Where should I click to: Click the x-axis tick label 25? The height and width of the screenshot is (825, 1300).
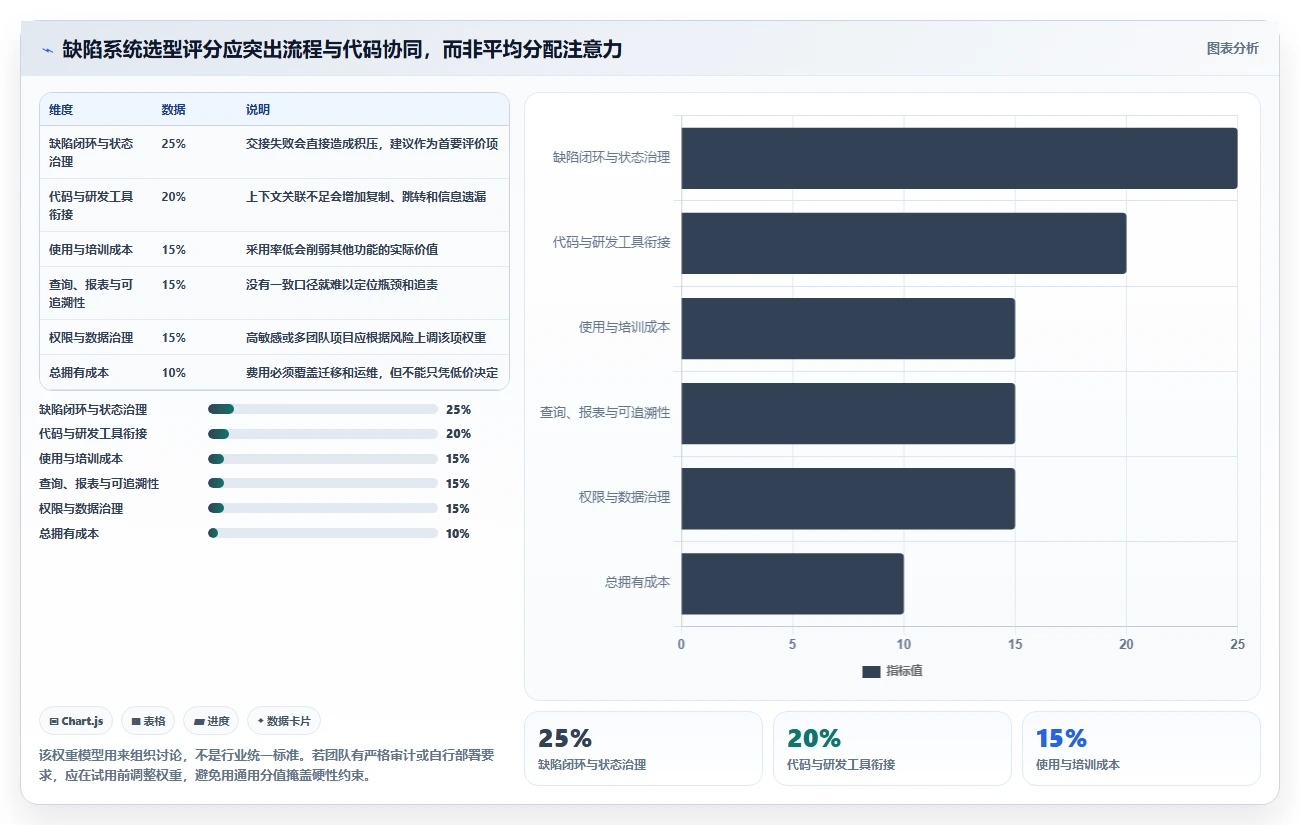1237,645
